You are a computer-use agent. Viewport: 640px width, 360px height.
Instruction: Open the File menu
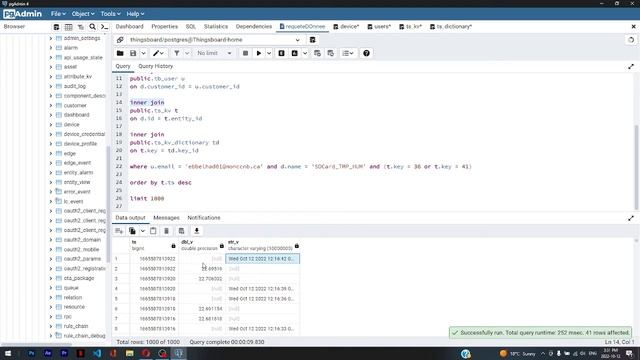coord(58,14)
